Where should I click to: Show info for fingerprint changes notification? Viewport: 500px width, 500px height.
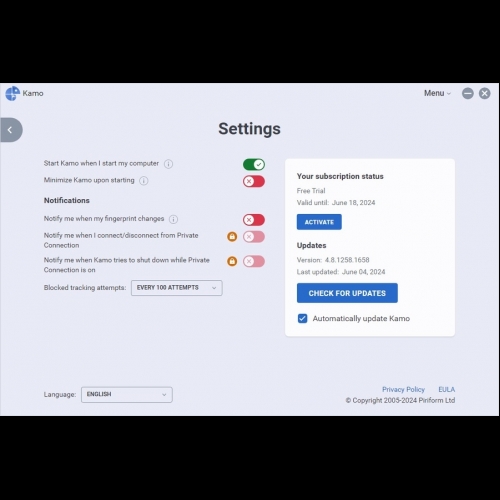173,219
